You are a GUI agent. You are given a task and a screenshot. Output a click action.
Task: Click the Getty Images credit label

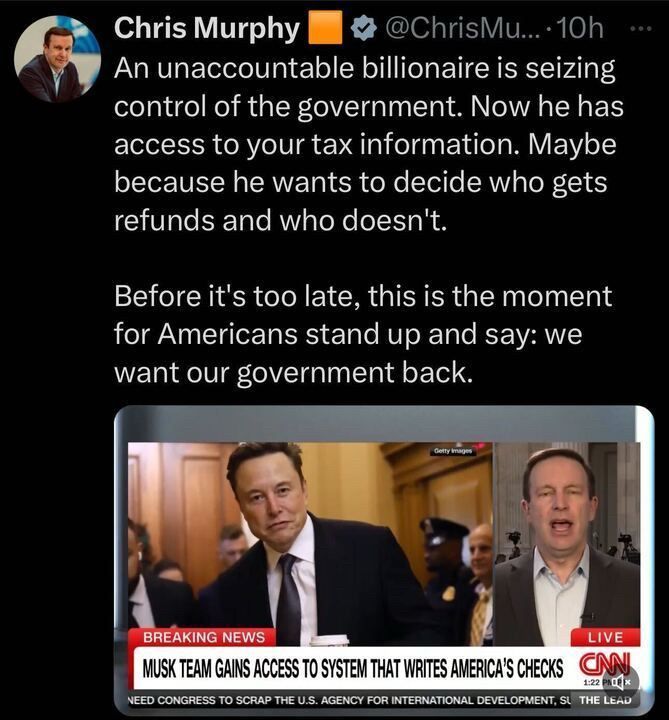452,451
